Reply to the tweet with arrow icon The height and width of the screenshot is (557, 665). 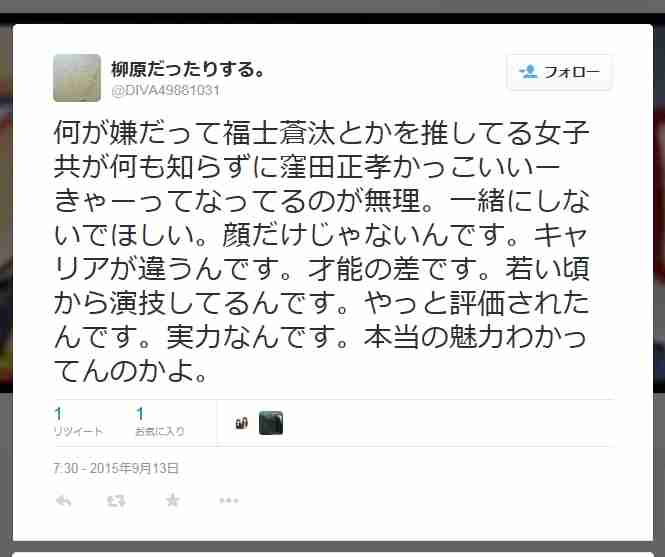point(64,501)
